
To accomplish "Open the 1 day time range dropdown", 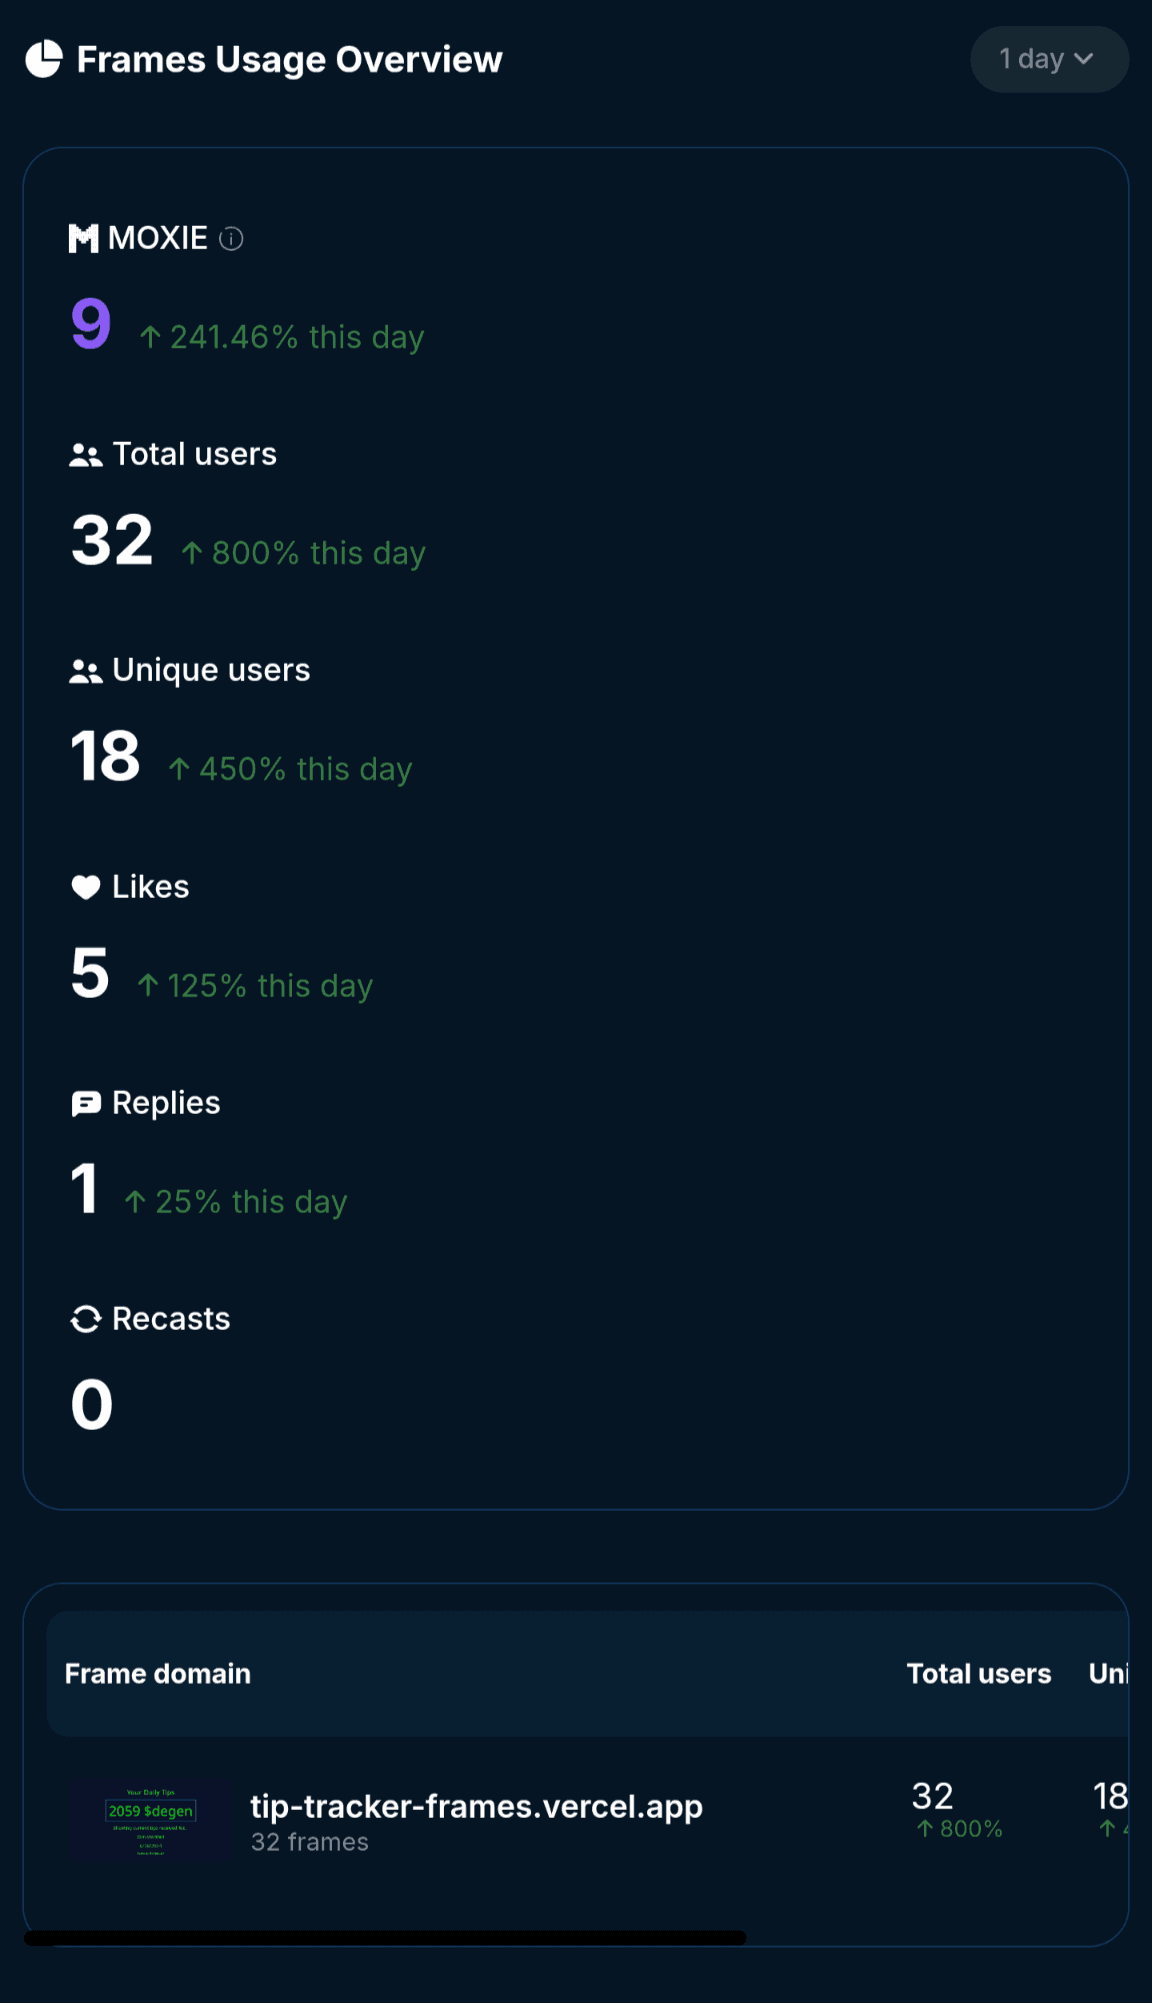I will coord(1048,59).
